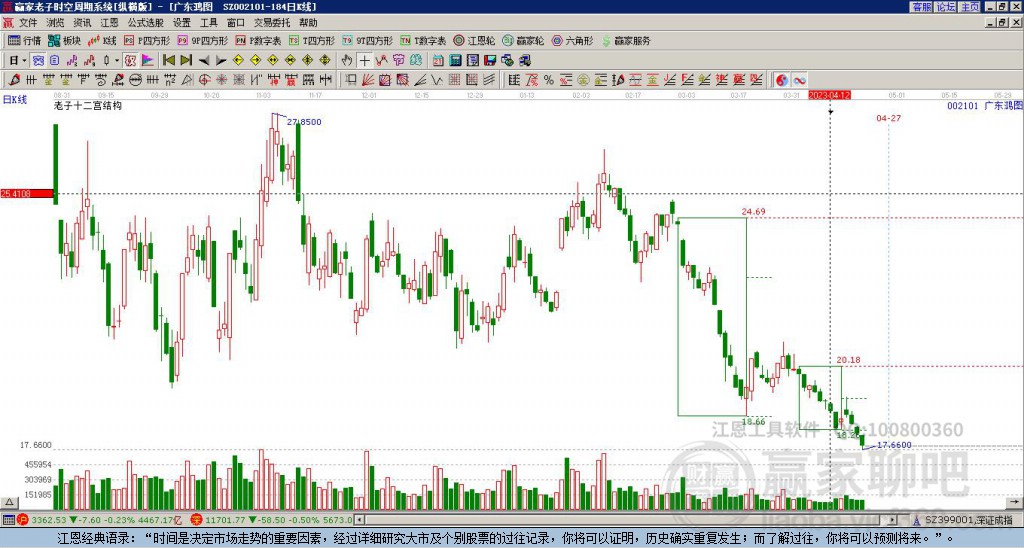Click the 客服 customer service button
The image size is (1024, 548).
(921, 7)
